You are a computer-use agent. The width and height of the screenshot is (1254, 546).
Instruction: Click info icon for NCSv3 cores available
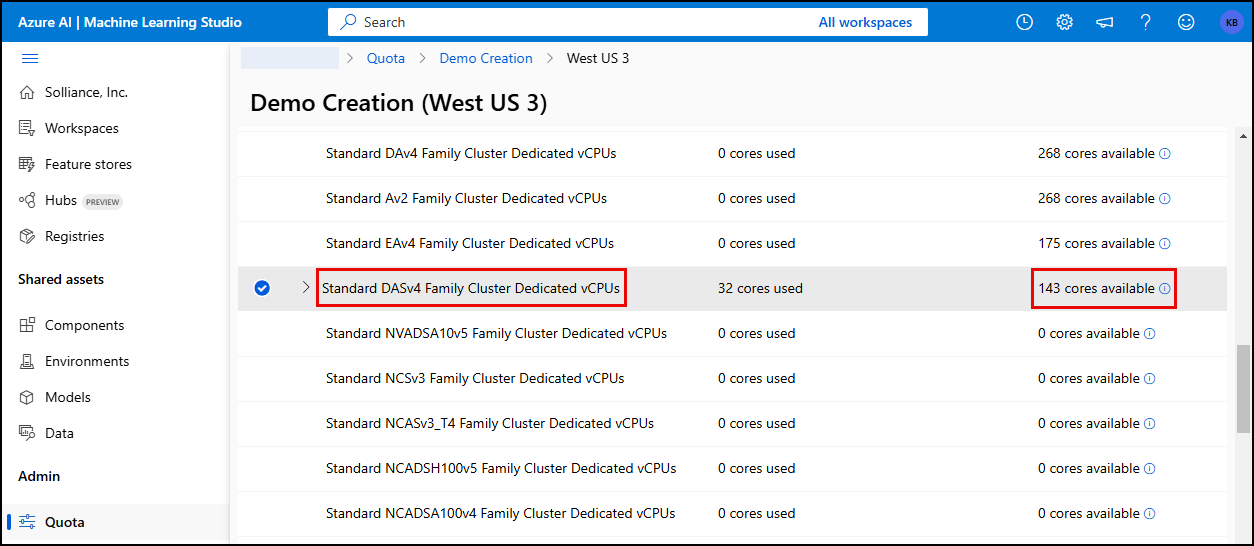pos(1149,379)
